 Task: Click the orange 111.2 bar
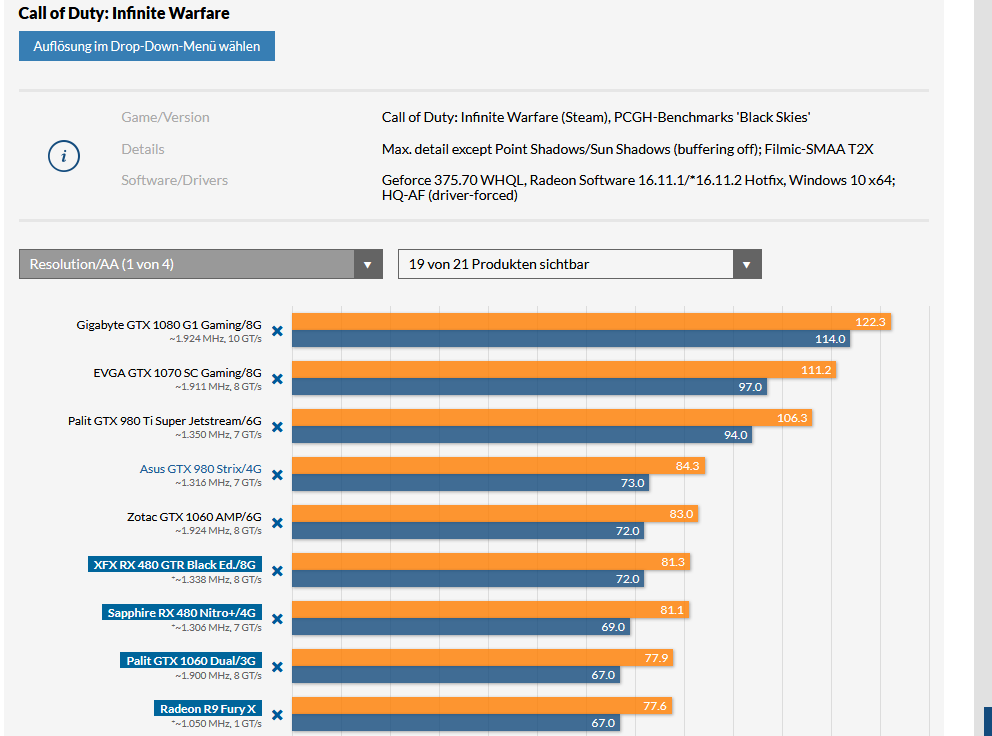564,370
